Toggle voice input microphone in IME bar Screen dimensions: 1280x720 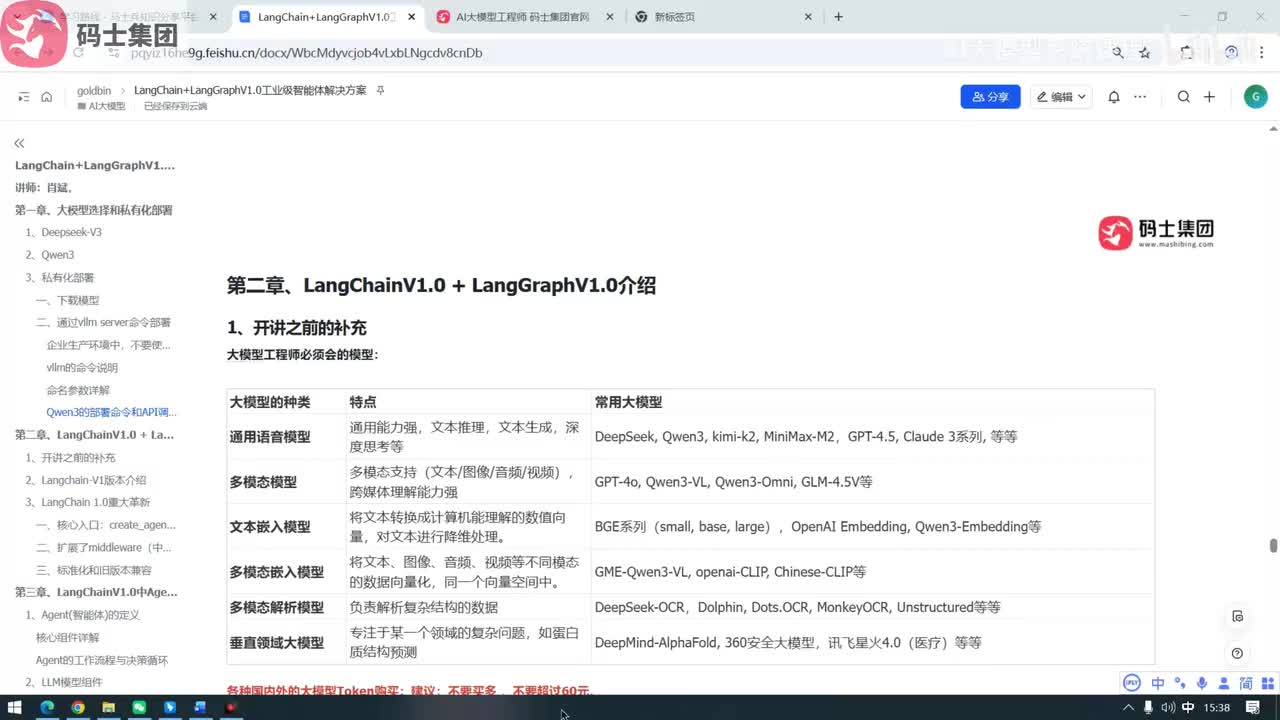tap(1202, 683)
